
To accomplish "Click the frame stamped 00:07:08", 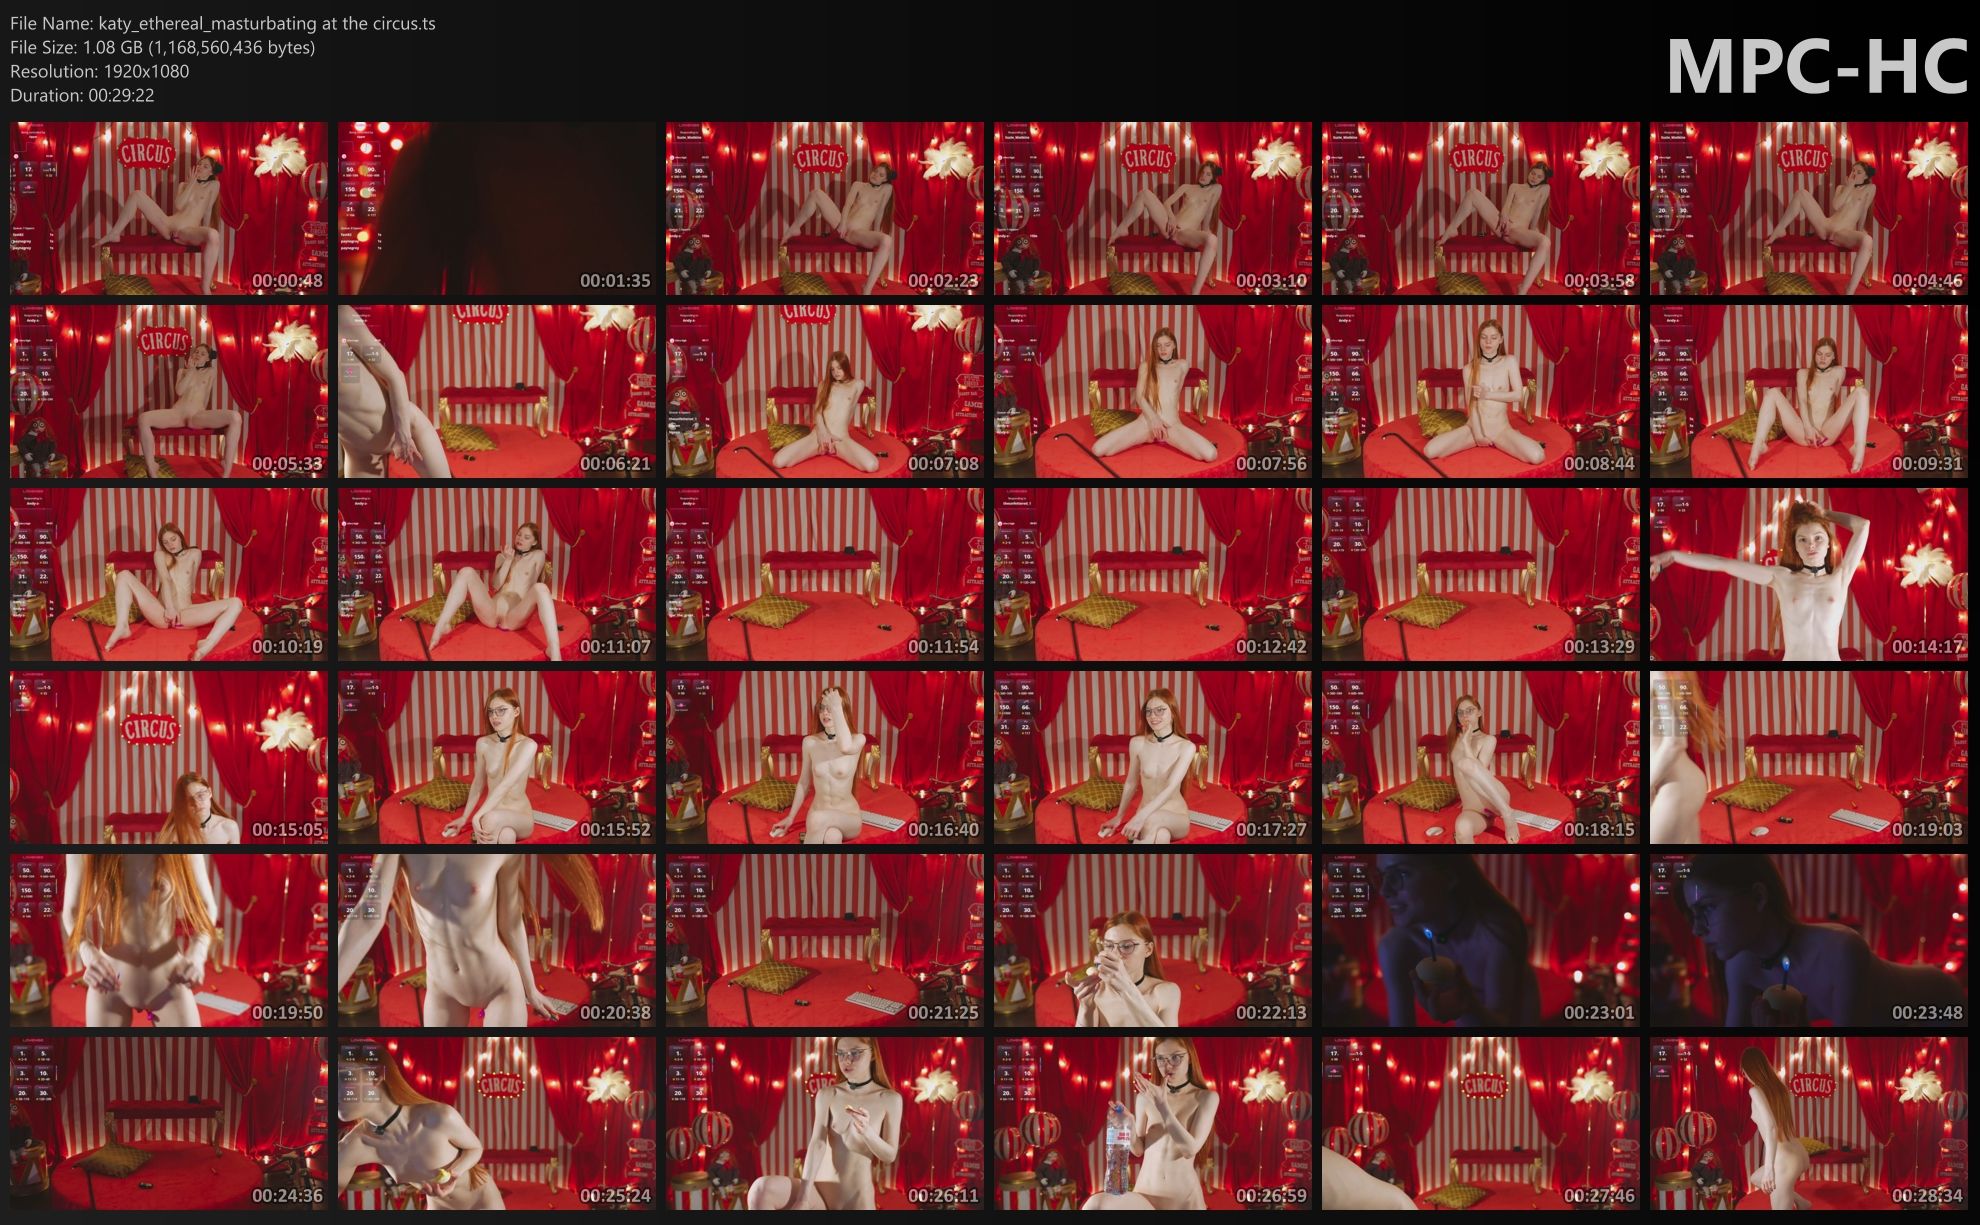I will pos(825,392).
